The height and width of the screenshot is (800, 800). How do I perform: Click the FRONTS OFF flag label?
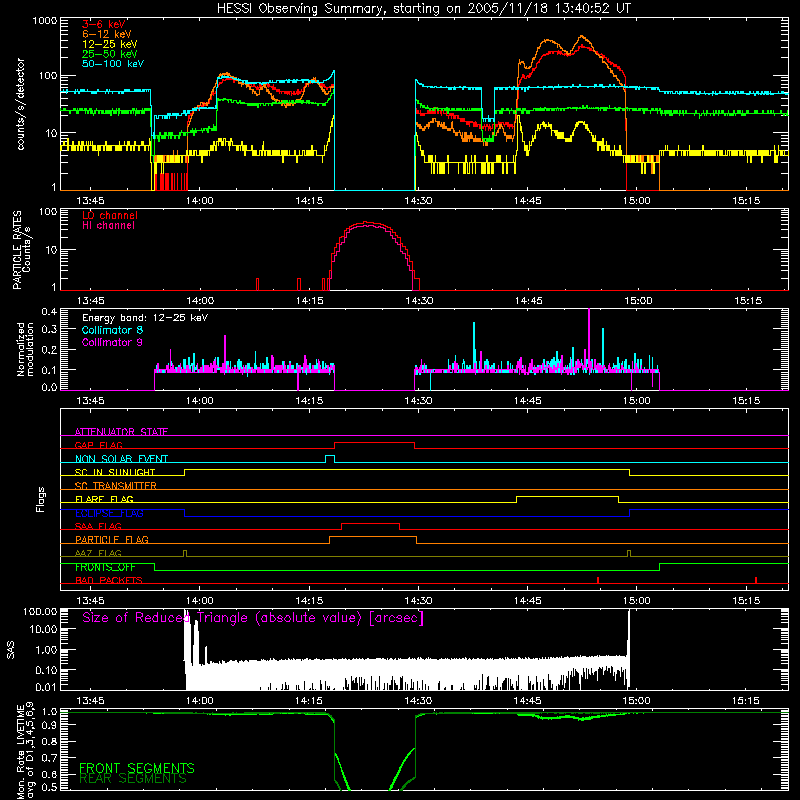[105, 567]
